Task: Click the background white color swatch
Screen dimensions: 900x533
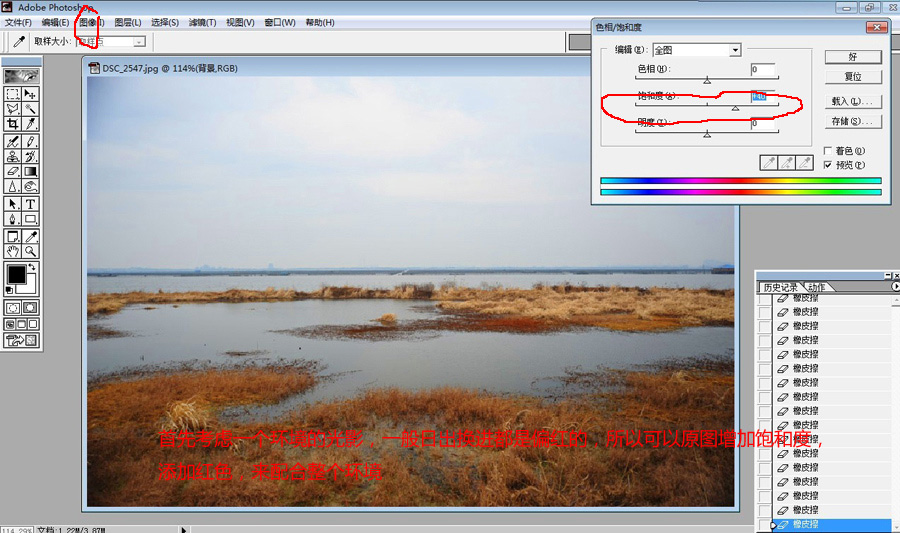Action: (30, 287)
